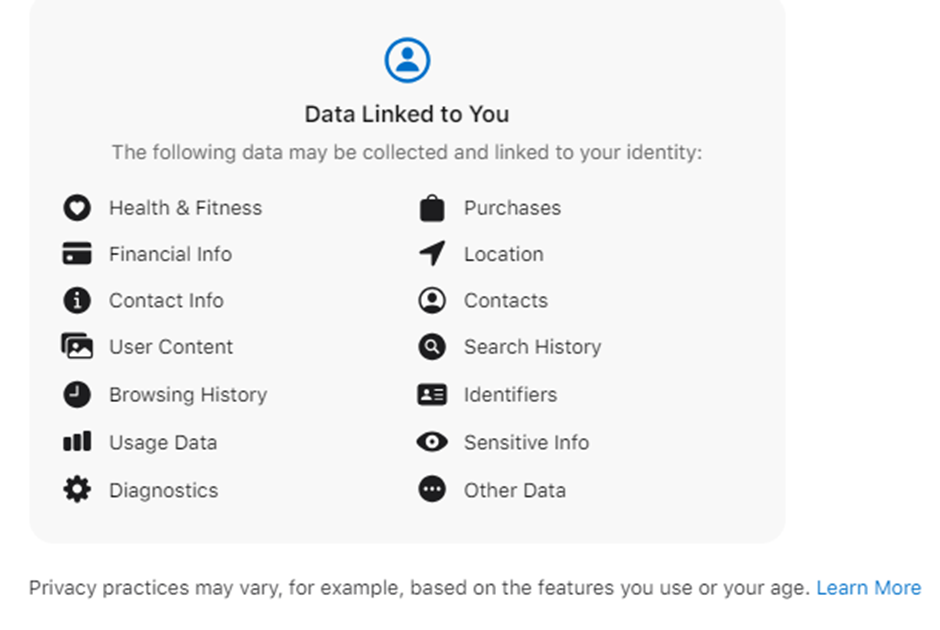Image resolution: width=940 pixels, height=630 pixels.
Task: Click the Sensitive Info eye icon
Action: pos(431,441)
